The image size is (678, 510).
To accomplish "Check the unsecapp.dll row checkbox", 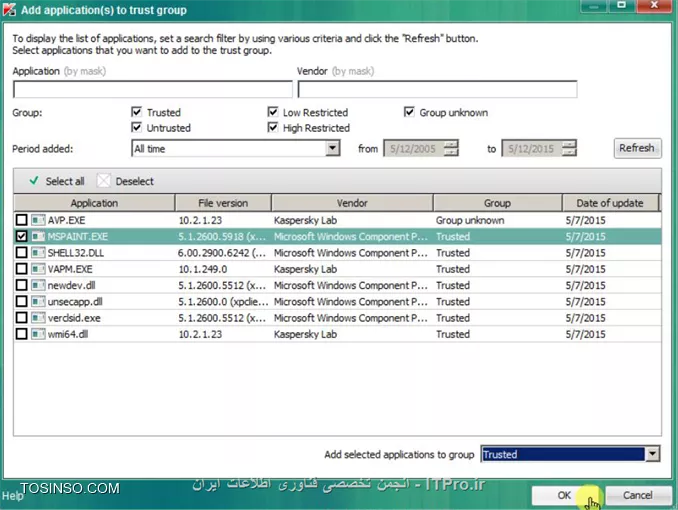I will point(21,302).
